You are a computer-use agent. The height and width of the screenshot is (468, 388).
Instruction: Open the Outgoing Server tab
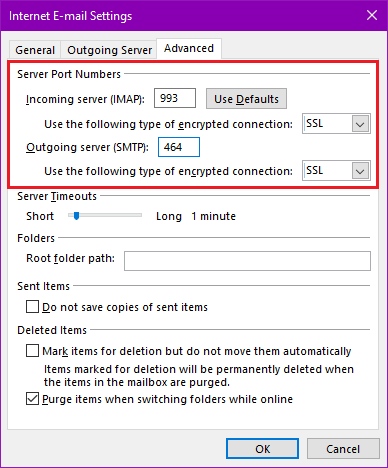(109, 50)
